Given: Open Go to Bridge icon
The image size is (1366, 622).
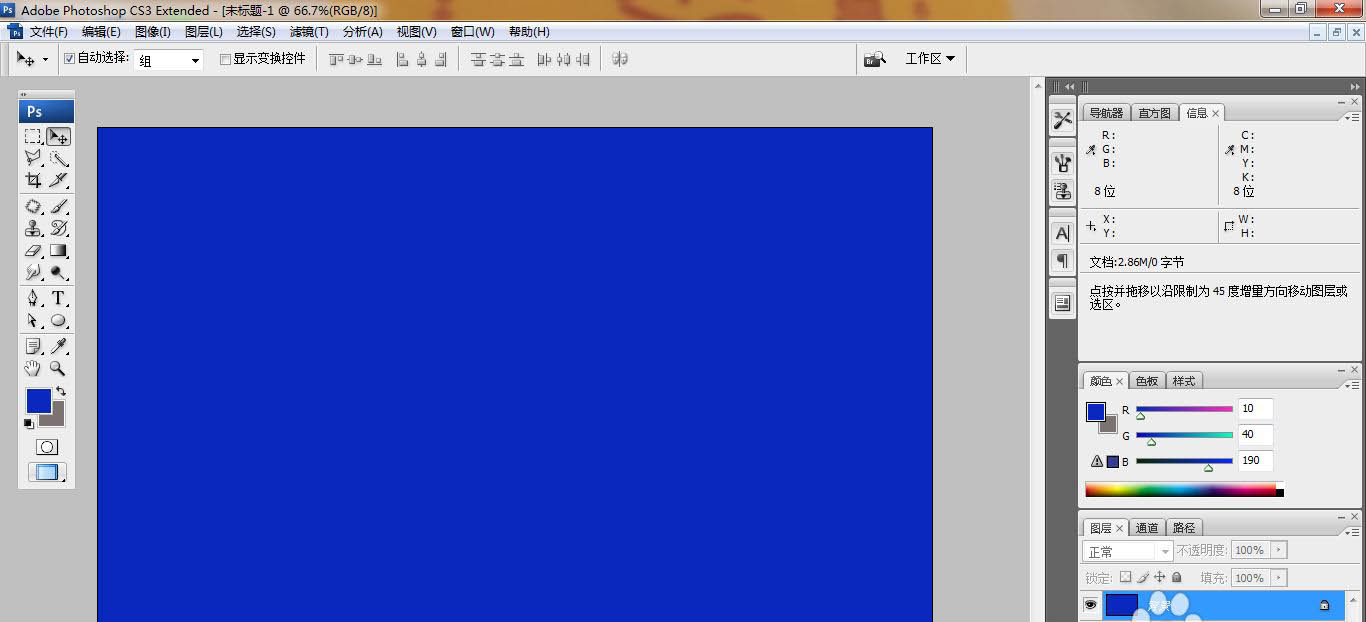Looking at the screenshot, I should tap(875, 59).
